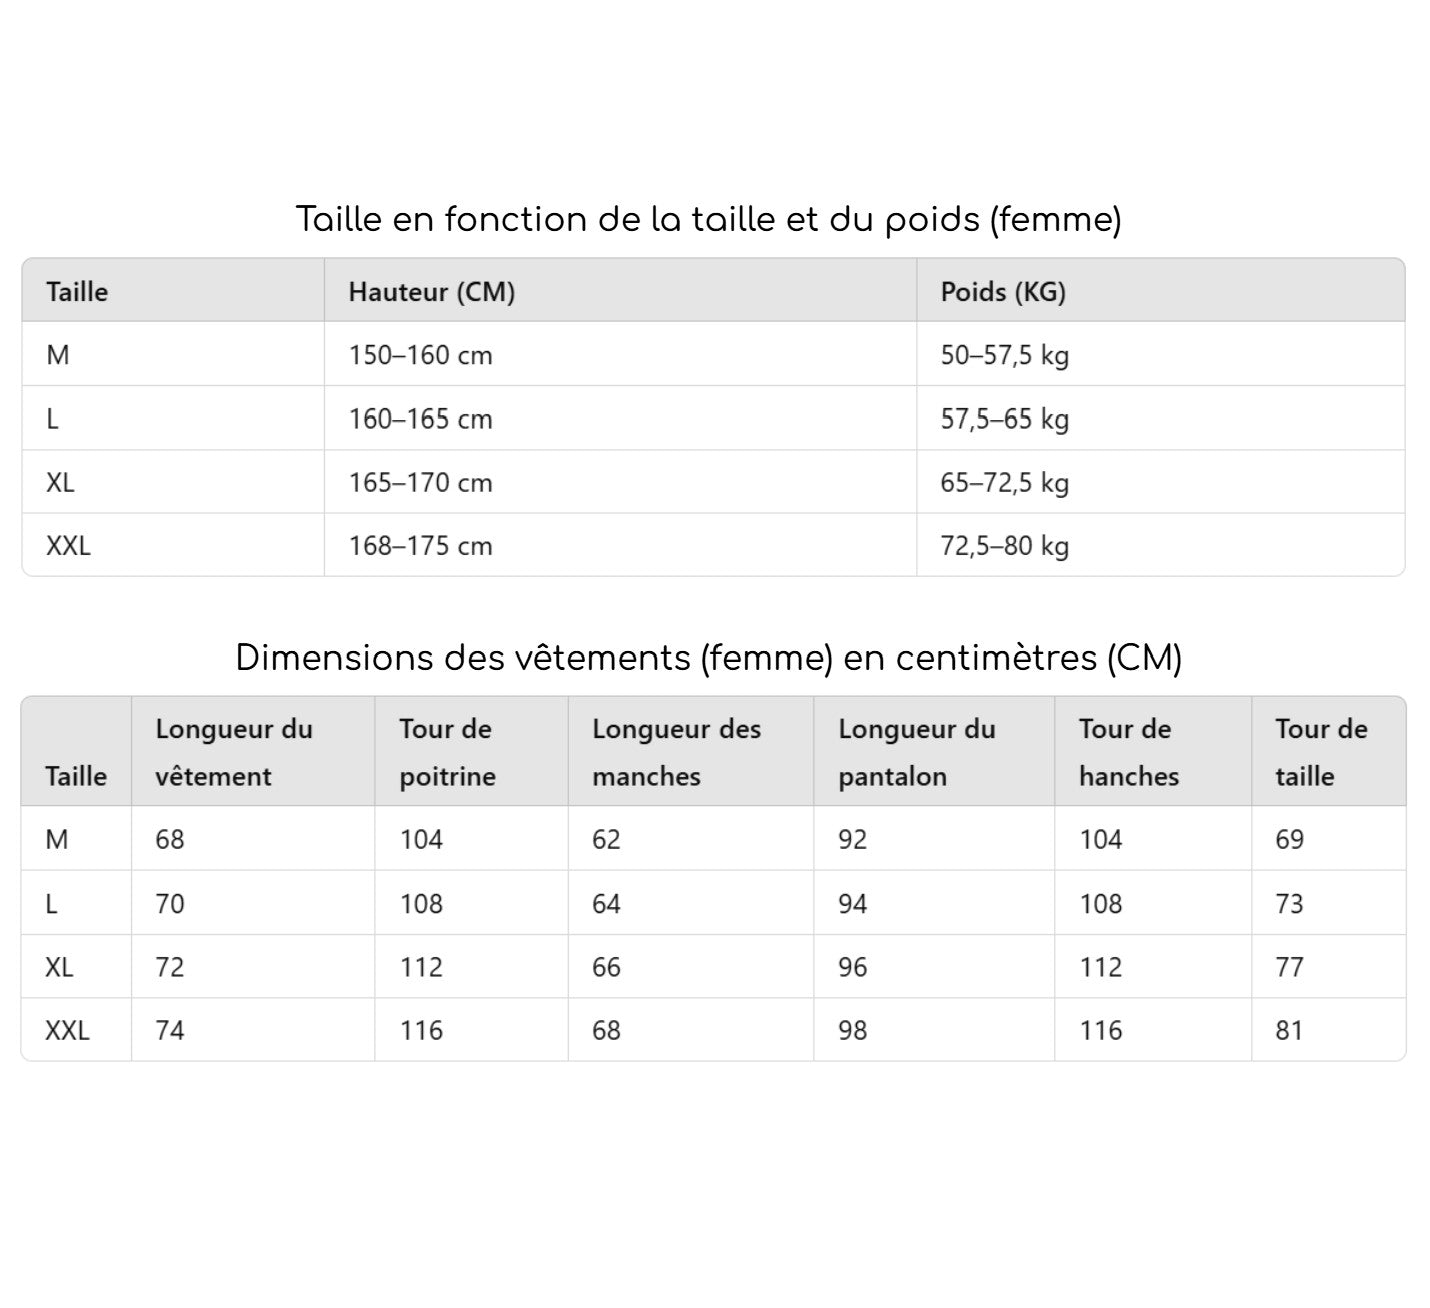This screenshot has height=1308, width=1430.
Task: Click the 'Longueur du vêtement' column header
Action: [233, 752]
